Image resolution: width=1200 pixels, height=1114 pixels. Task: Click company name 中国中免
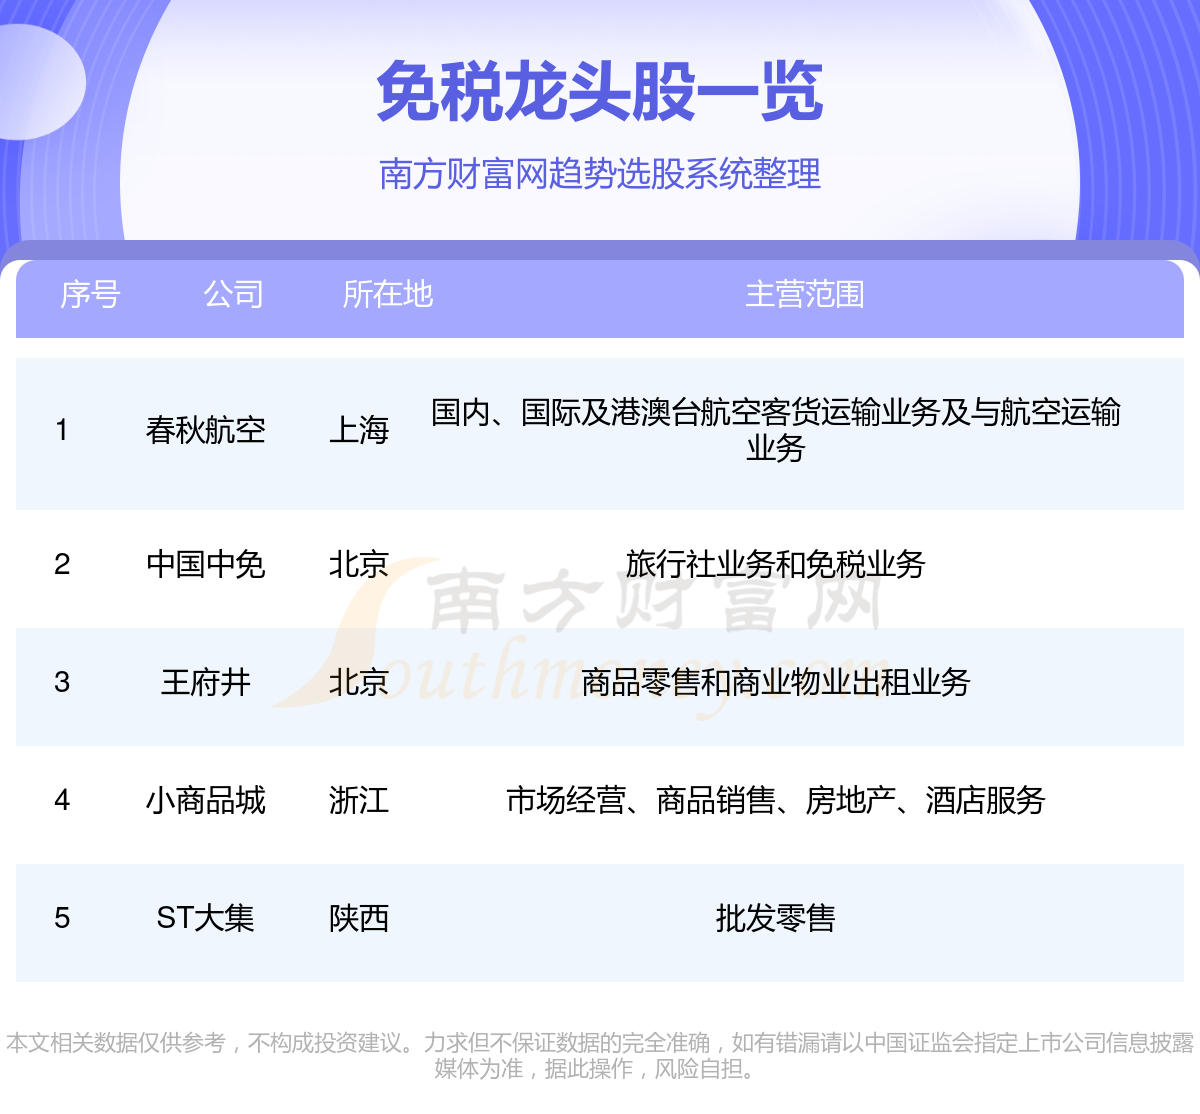pos(206,564)
